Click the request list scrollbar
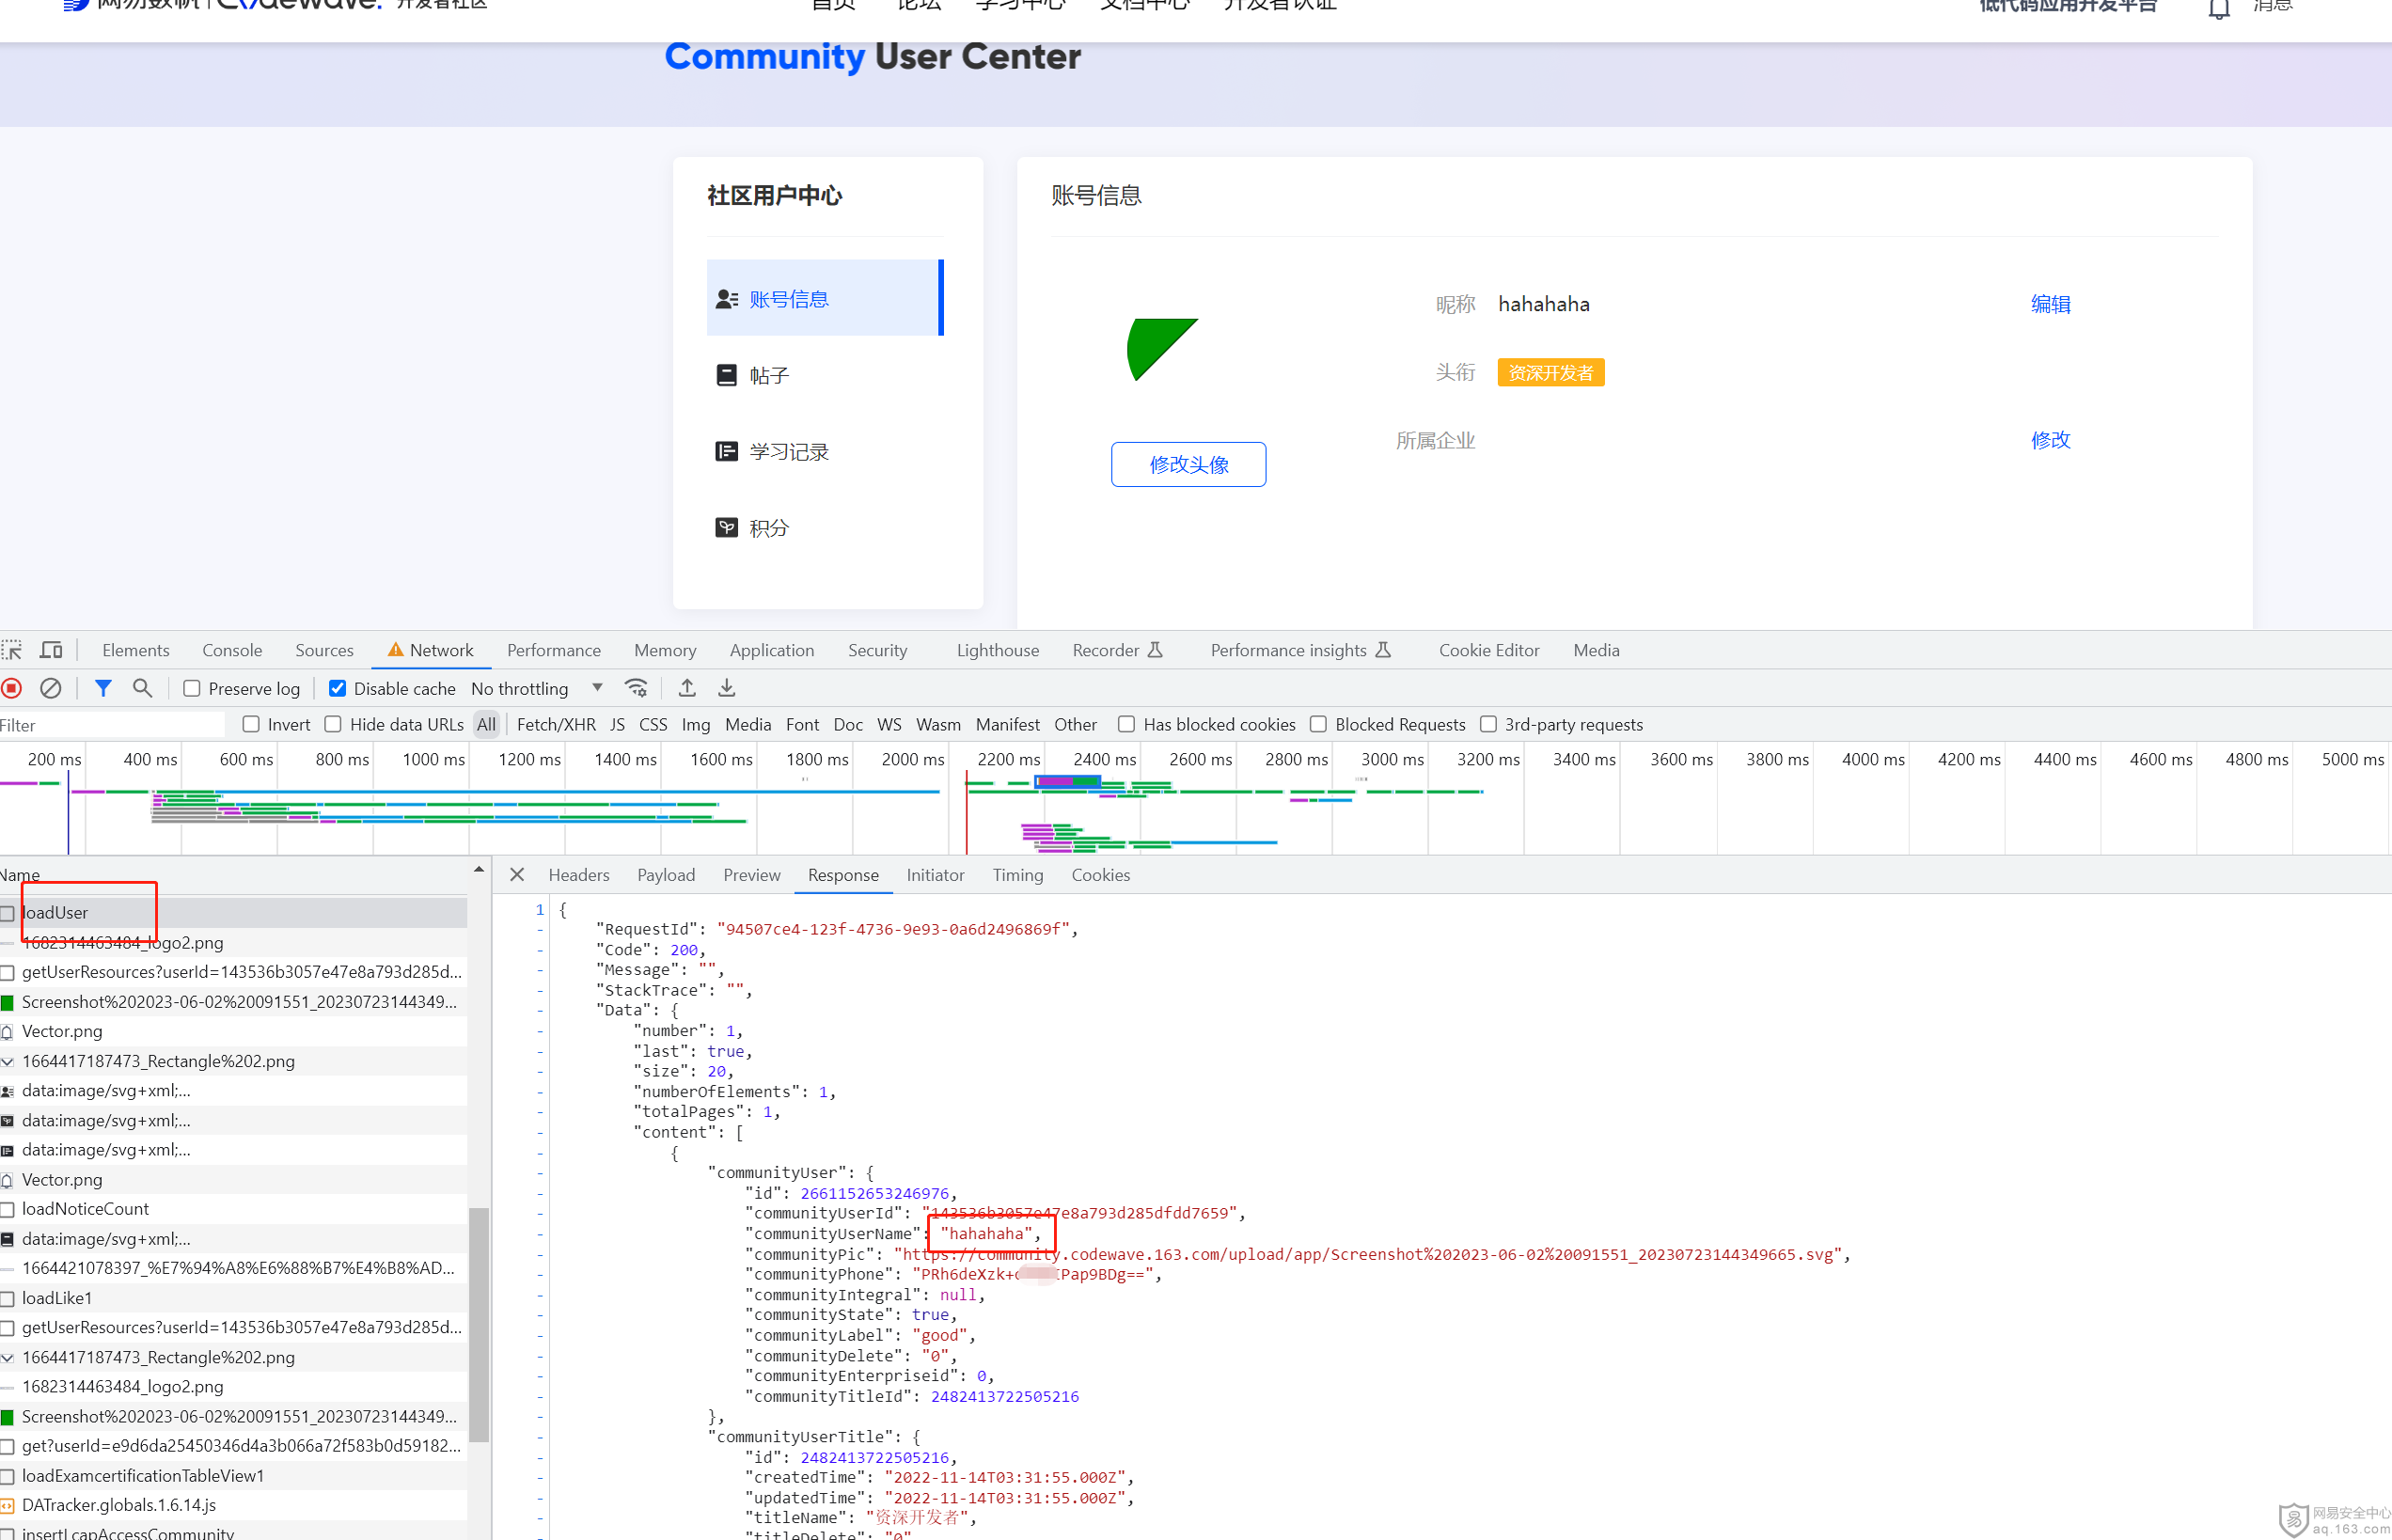 pyautogui.click(x=479, y=1324)
